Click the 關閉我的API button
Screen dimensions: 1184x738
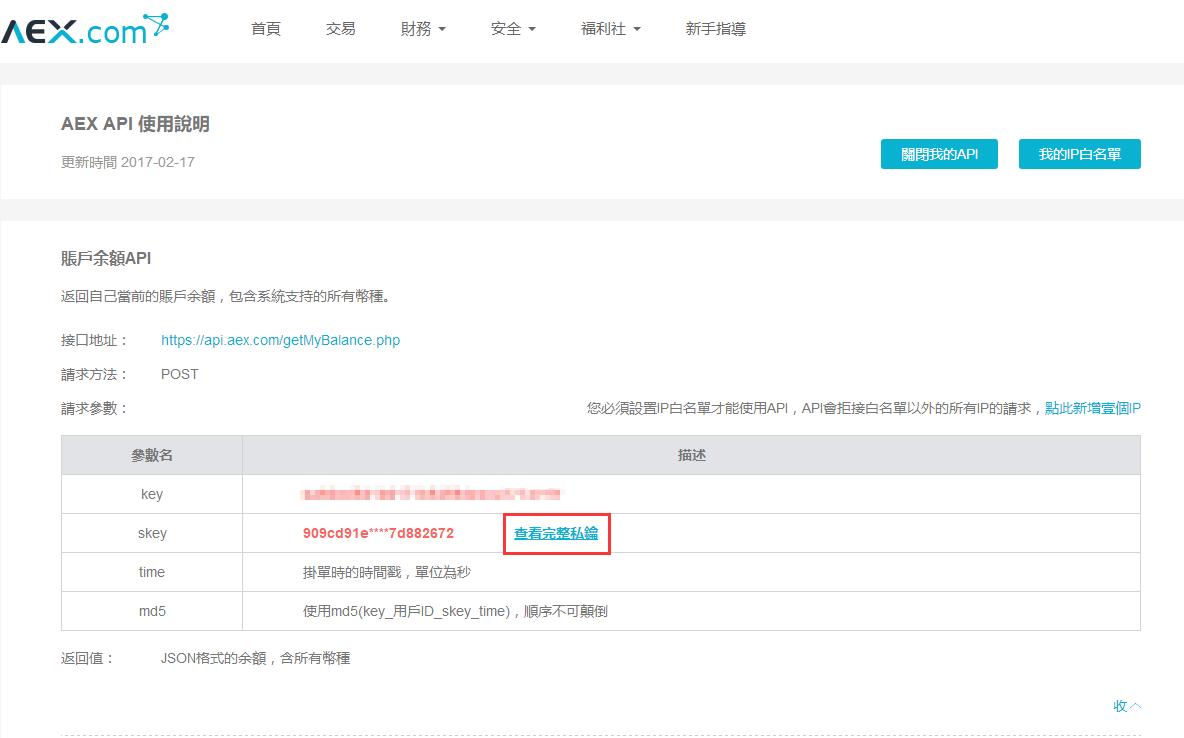click(x=939, y=154)
